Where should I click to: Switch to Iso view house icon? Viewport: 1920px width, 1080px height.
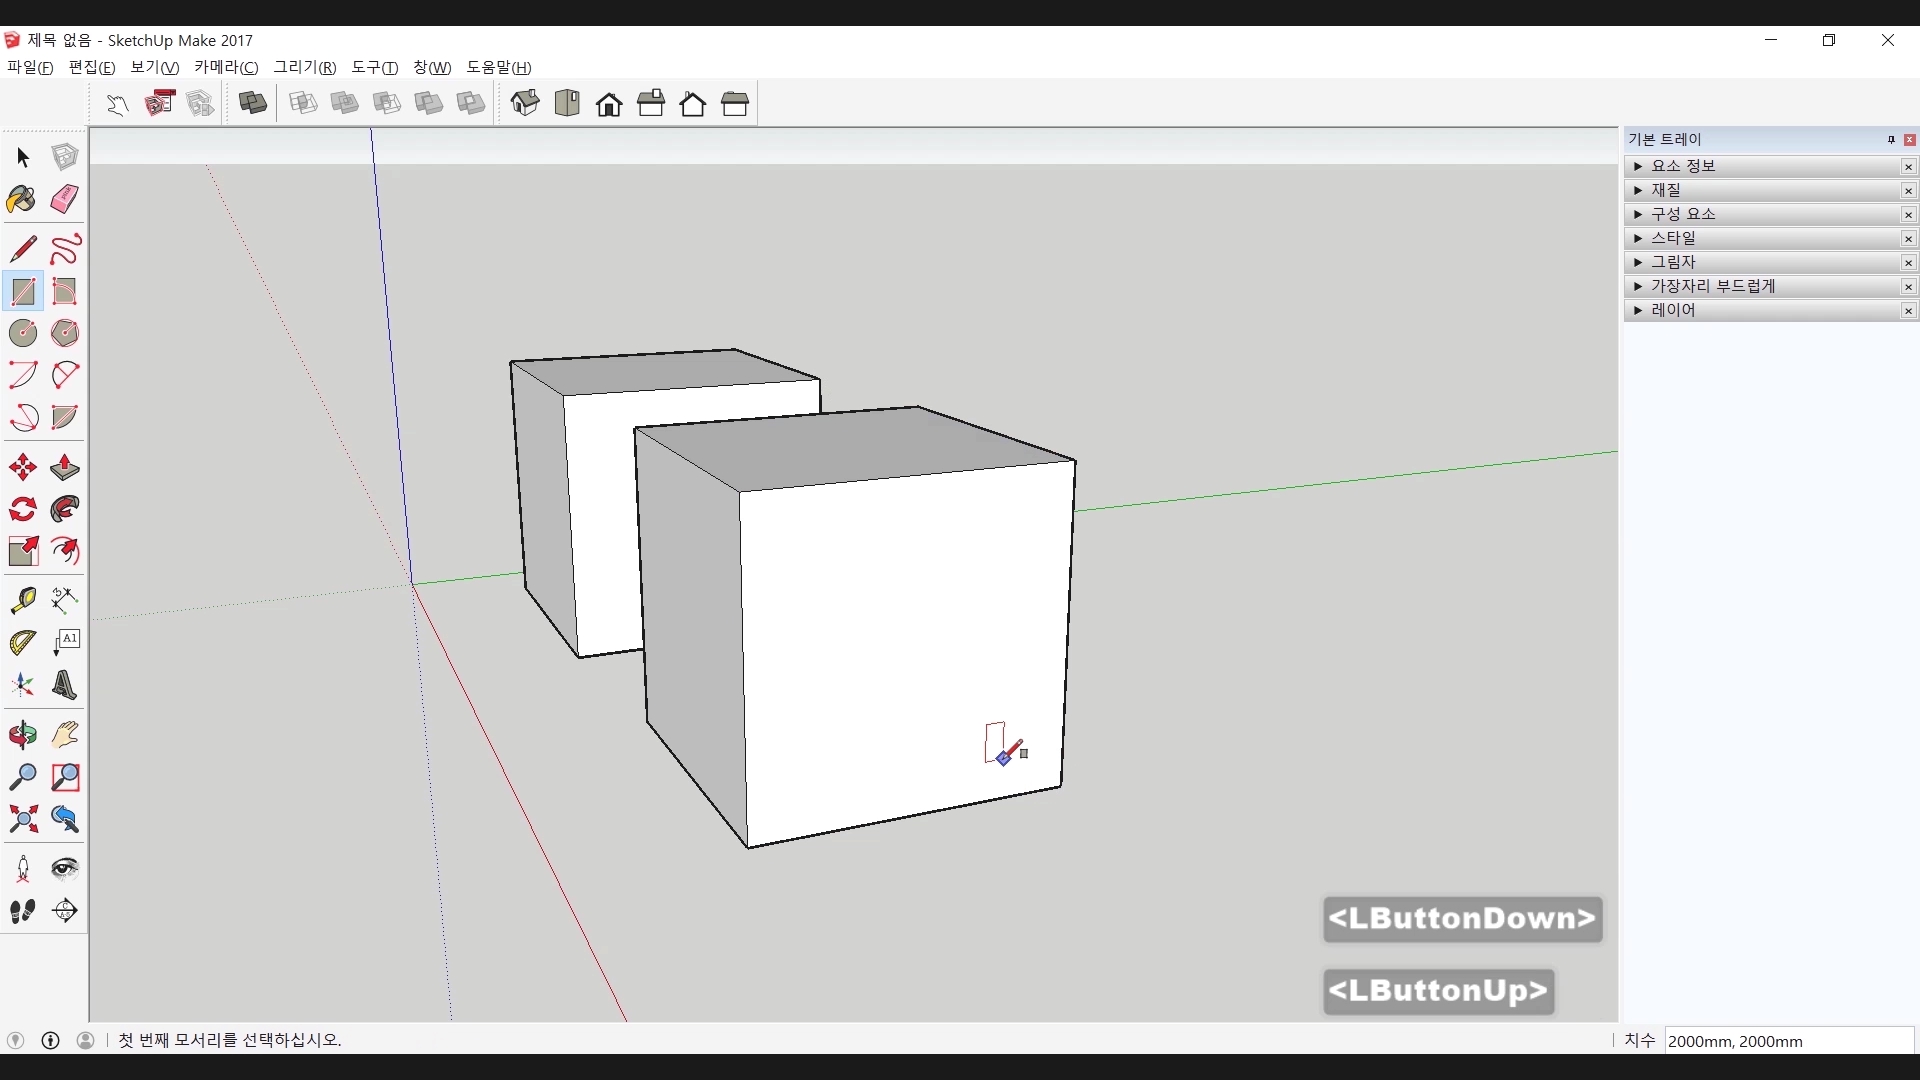pos(525,103)
